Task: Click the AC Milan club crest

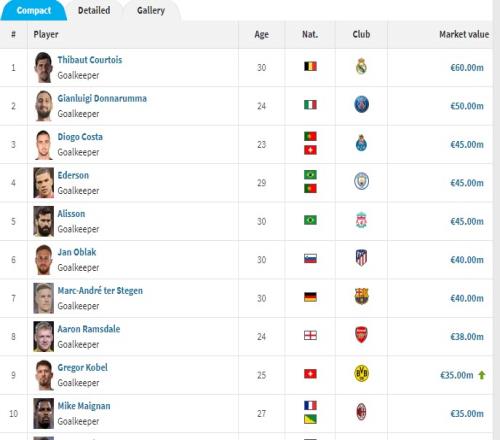Action: [x=361, y=412]
